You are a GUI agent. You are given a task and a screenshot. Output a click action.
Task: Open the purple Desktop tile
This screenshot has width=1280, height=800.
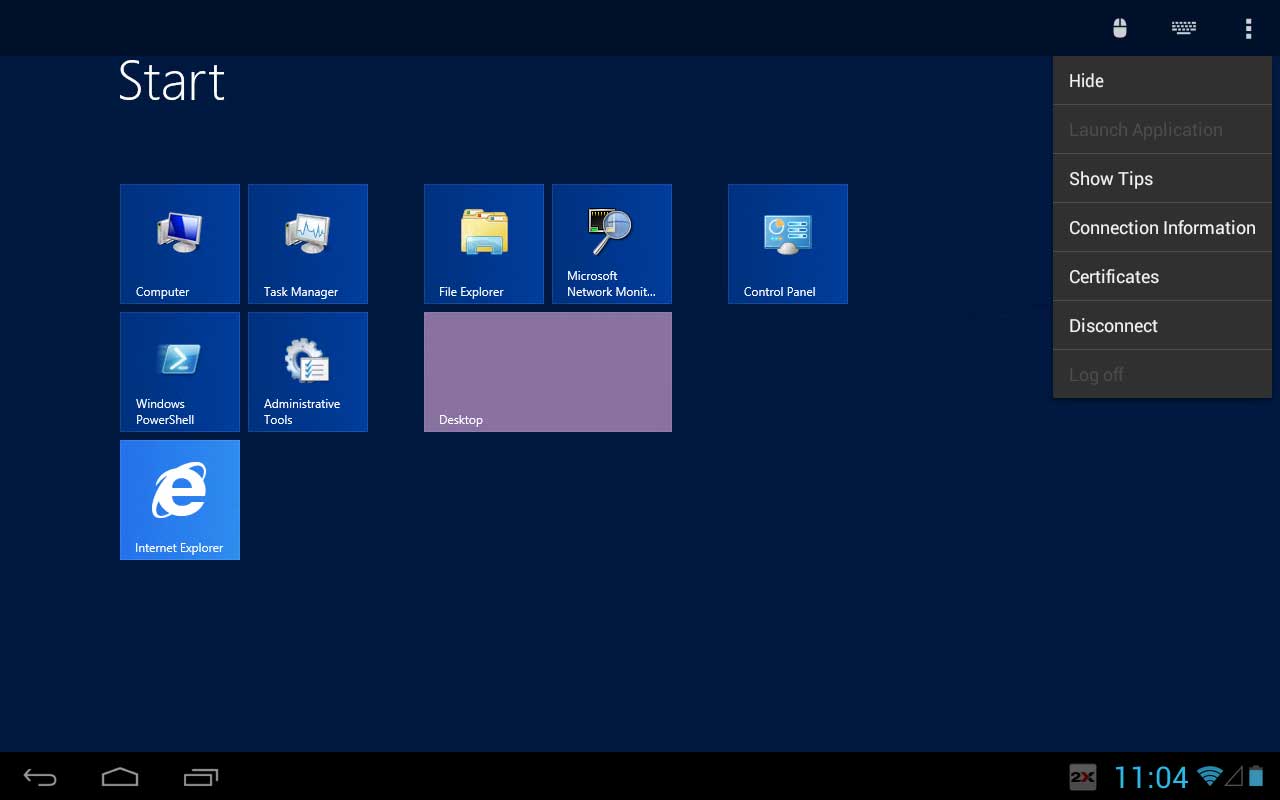click(x=548, y=372)
